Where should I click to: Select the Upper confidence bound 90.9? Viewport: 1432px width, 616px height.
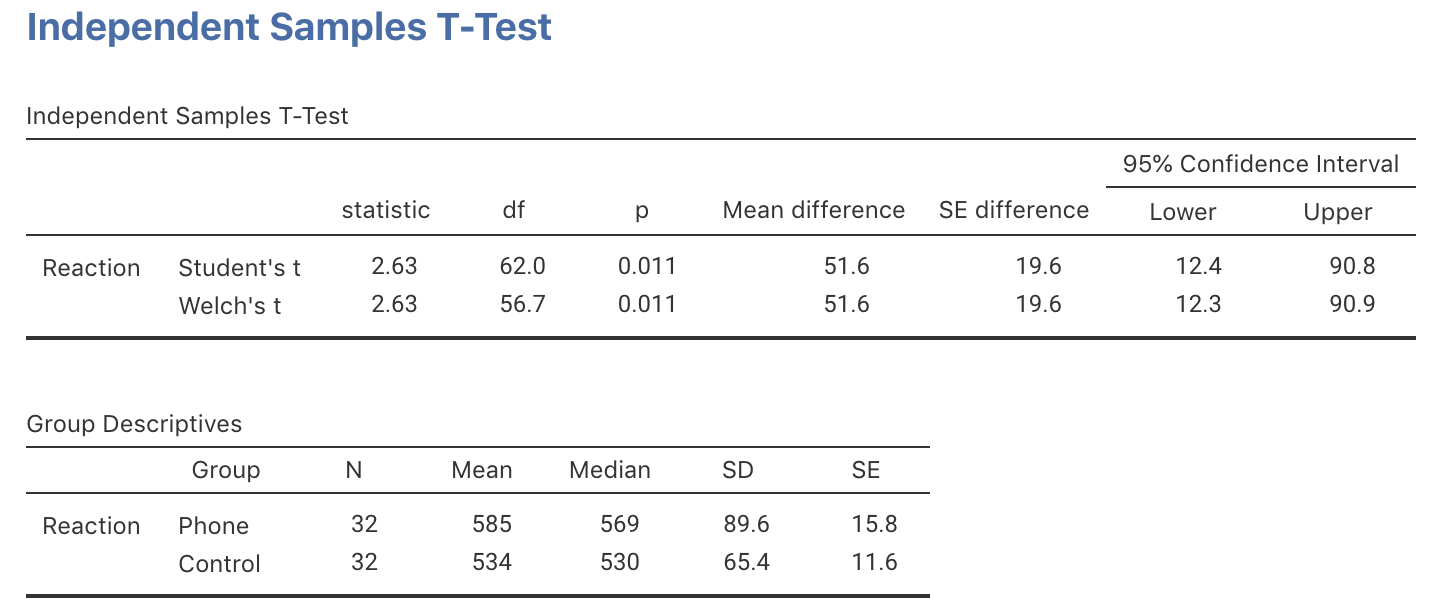1352,304
